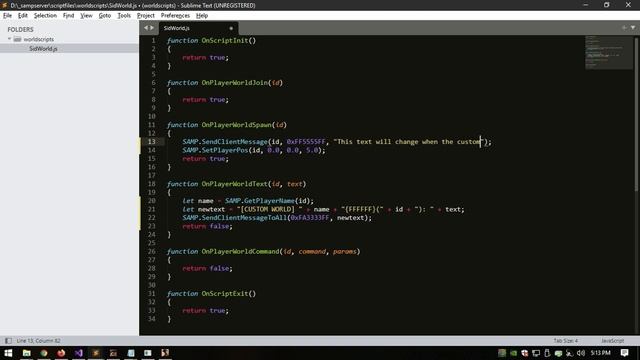Click Sublime Text taskbar icon
The width and height of the screenshot is (640, 360).
tap(96, 353)
